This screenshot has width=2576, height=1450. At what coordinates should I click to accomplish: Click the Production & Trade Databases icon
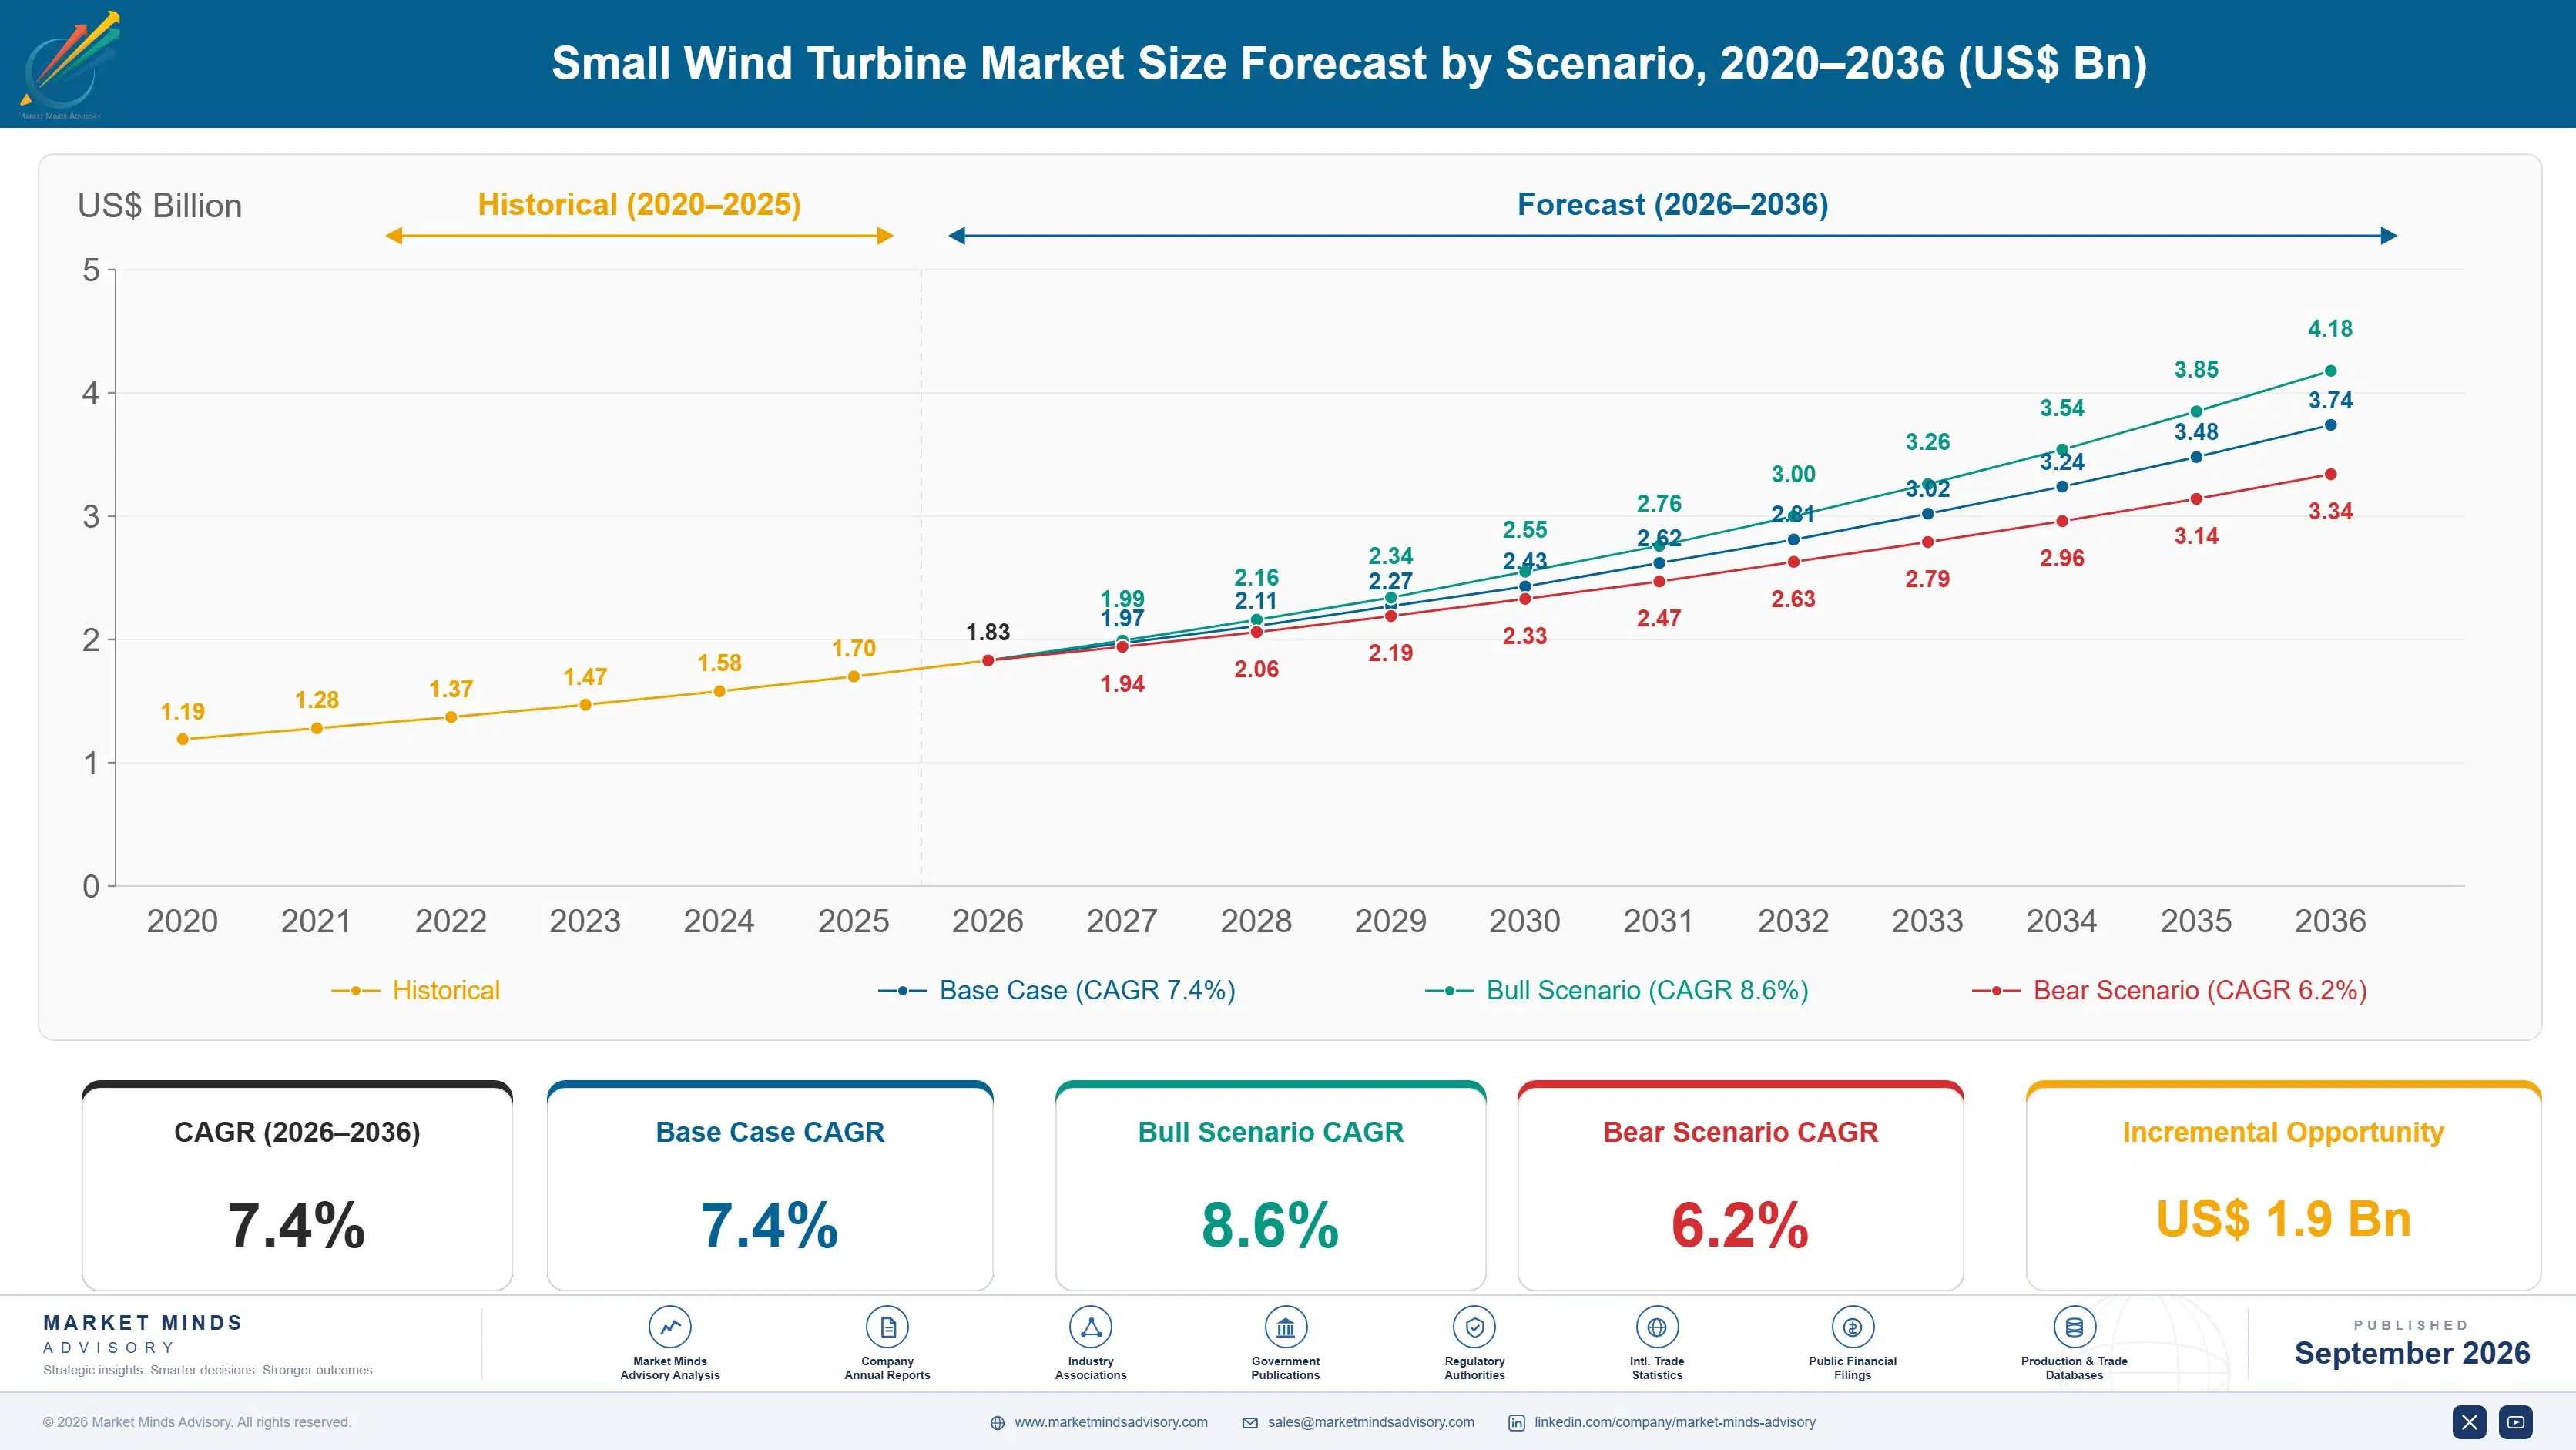[2074, 1327]
